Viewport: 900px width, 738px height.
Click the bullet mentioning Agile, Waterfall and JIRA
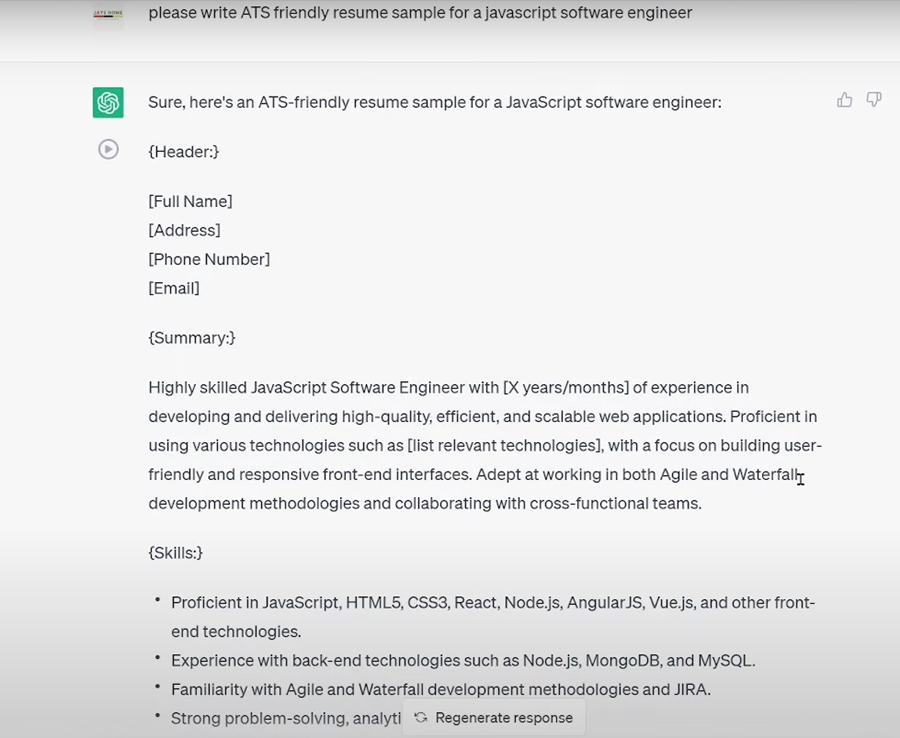coord(440,689)
